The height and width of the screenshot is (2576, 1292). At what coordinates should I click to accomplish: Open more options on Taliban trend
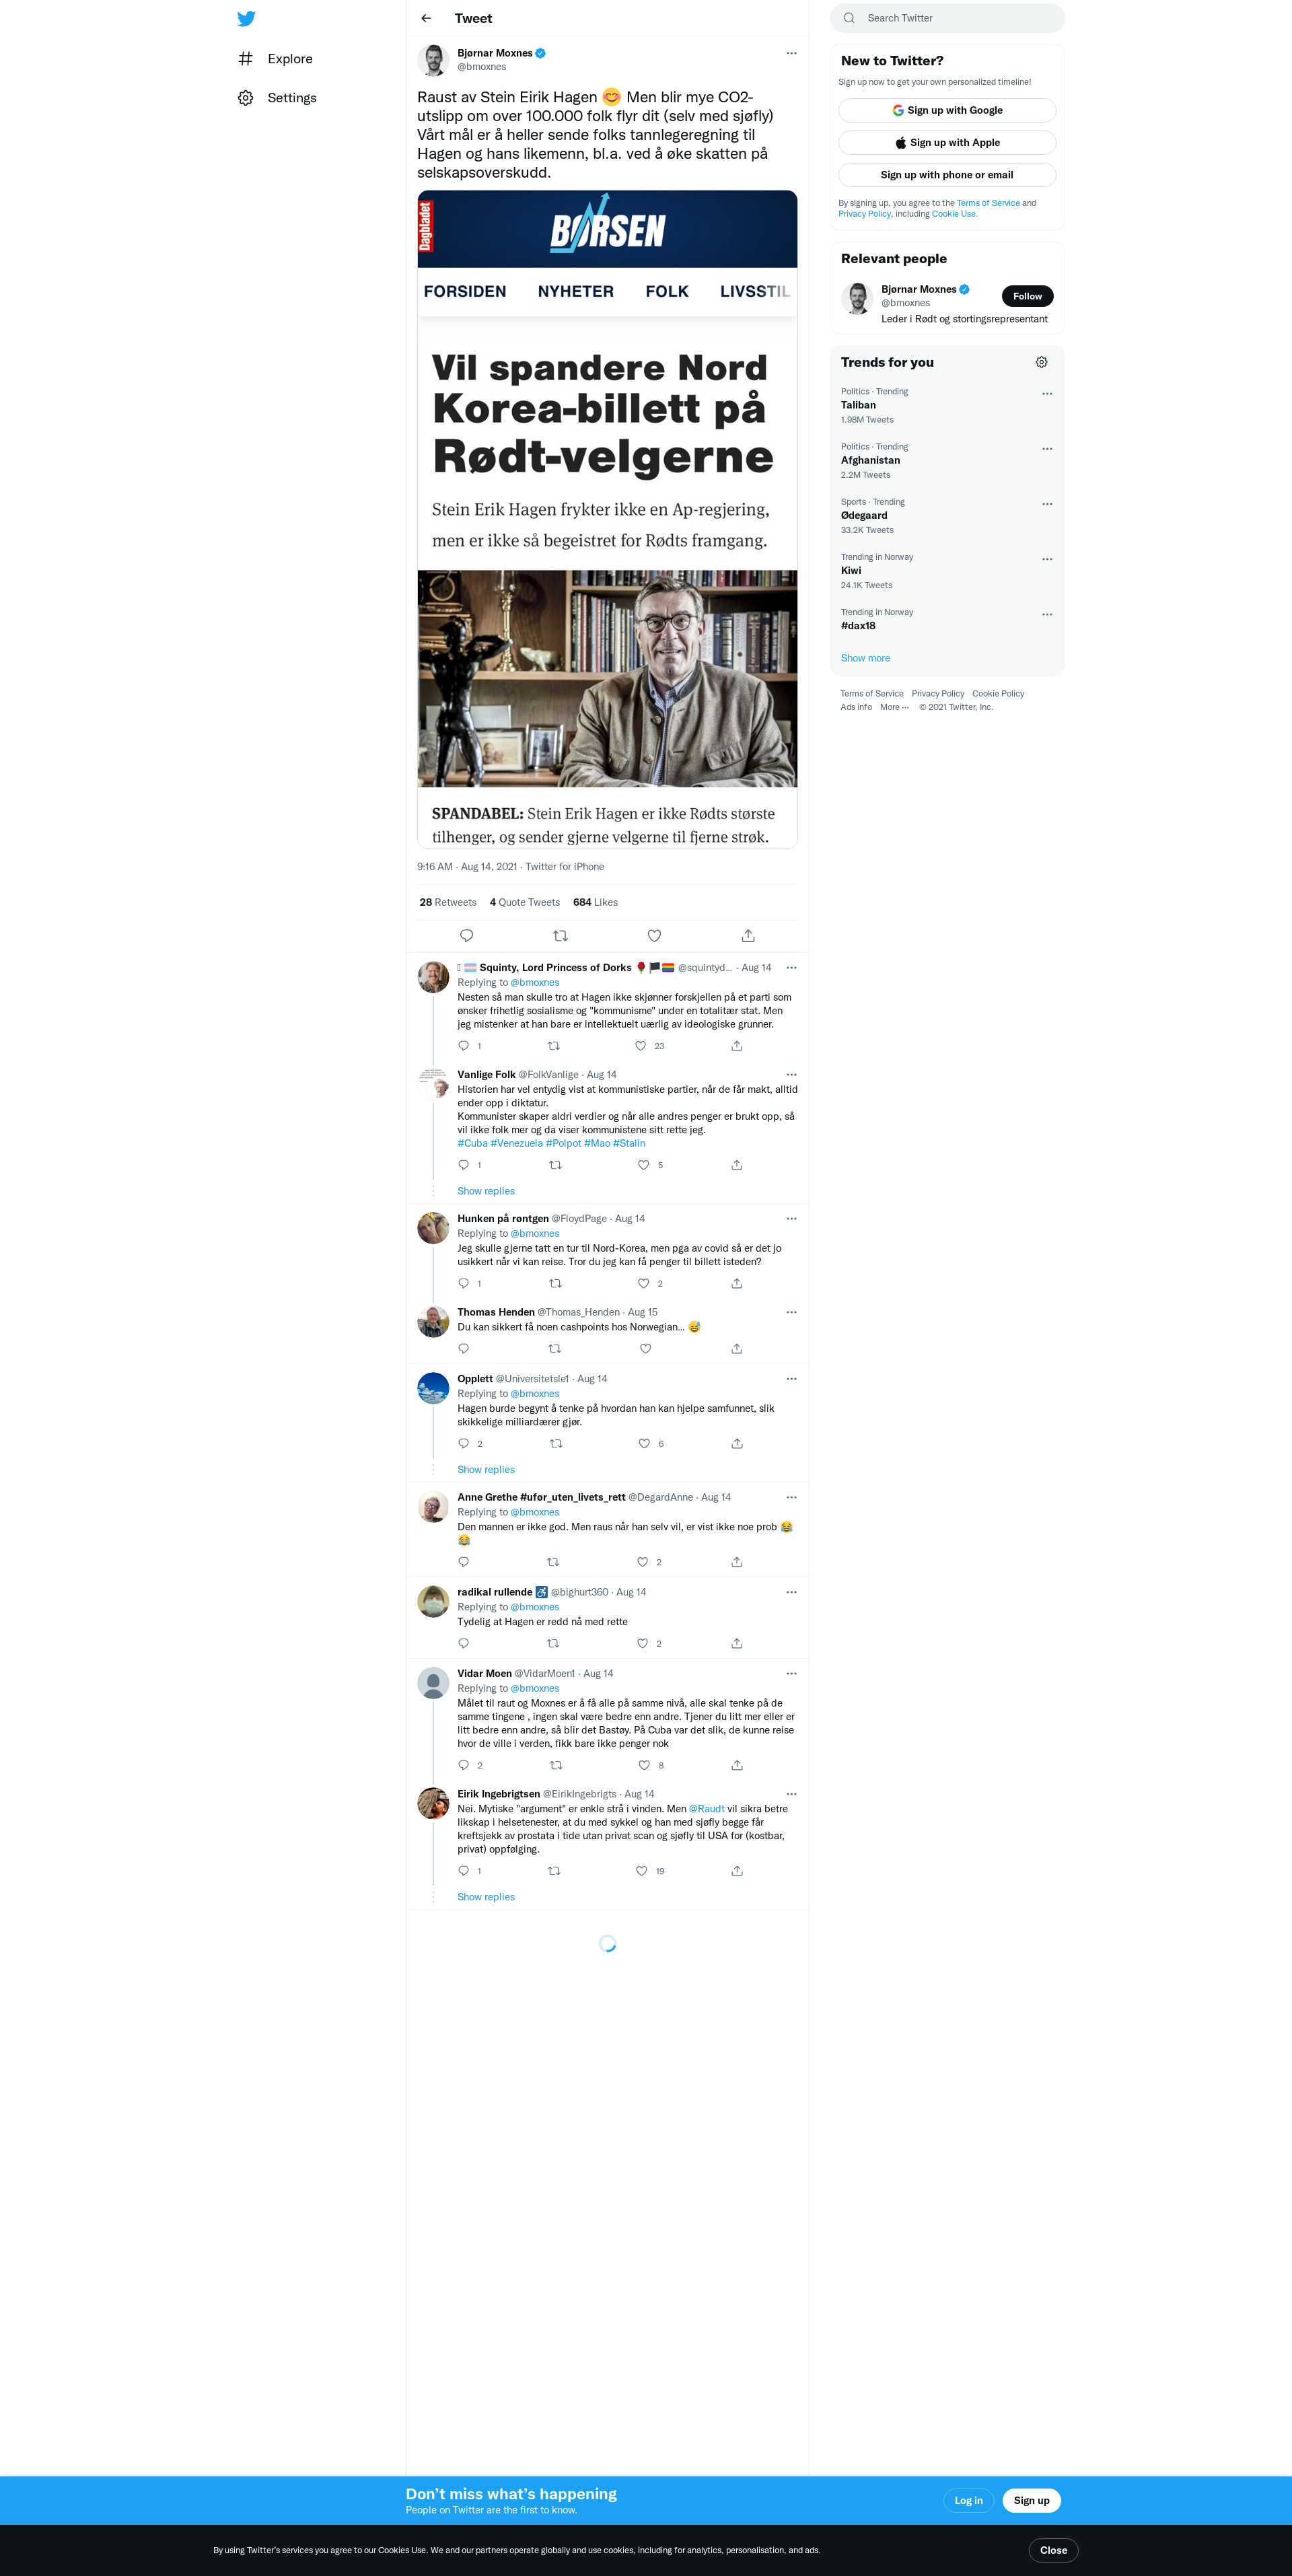pos(1047,394)
